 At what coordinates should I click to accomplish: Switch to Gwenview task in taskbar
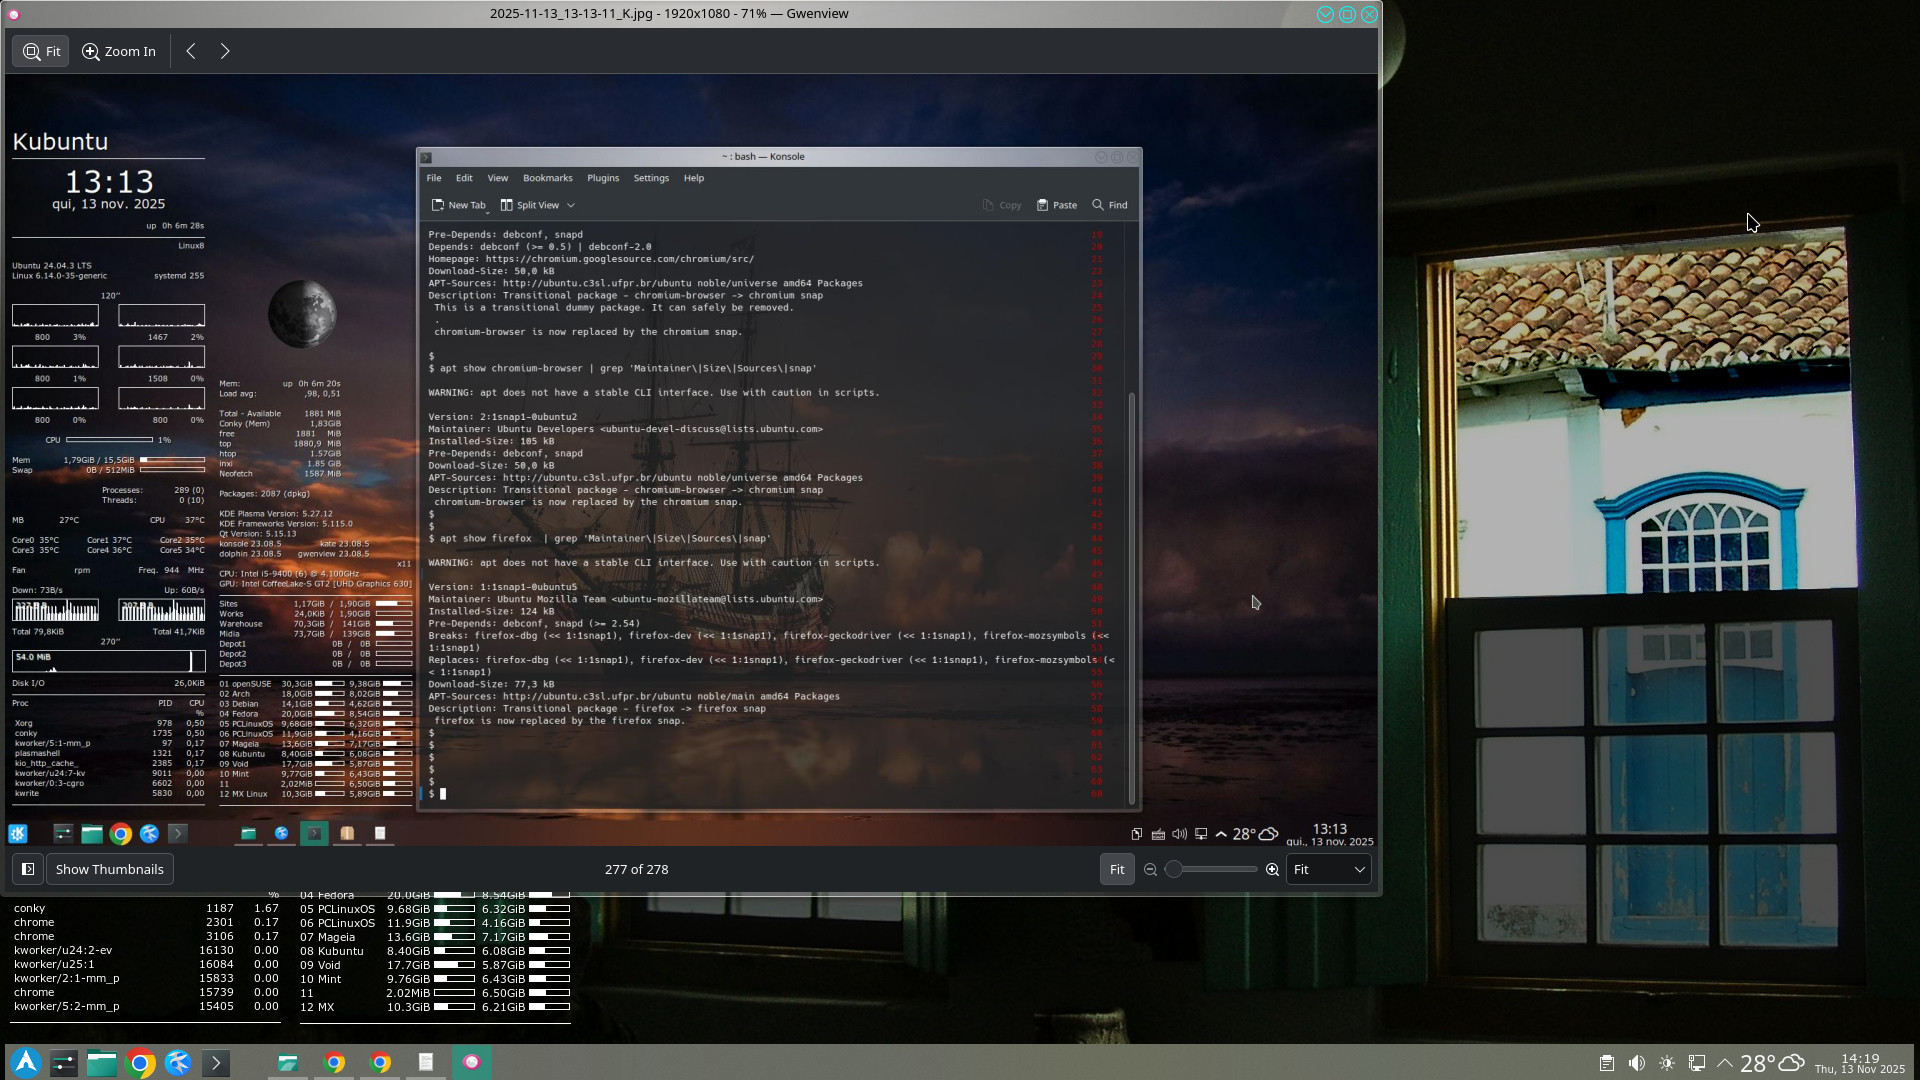point(472,1062)
